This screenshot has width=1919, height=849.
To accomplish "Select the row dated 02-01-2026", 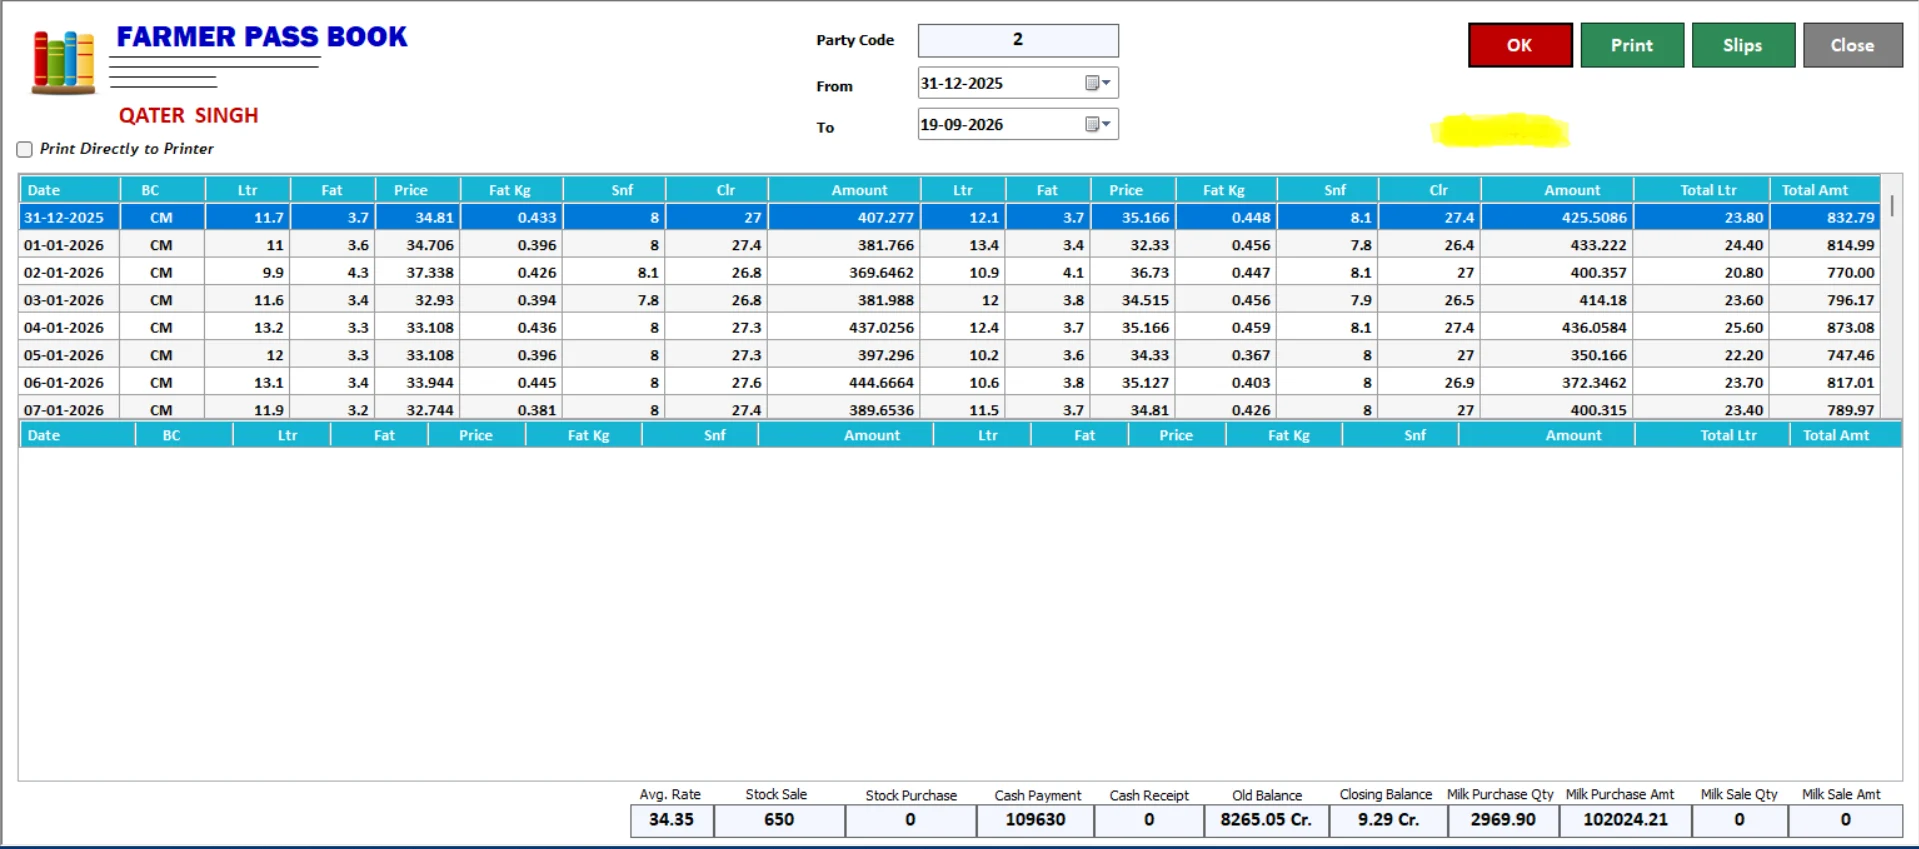I will [950, 272].
